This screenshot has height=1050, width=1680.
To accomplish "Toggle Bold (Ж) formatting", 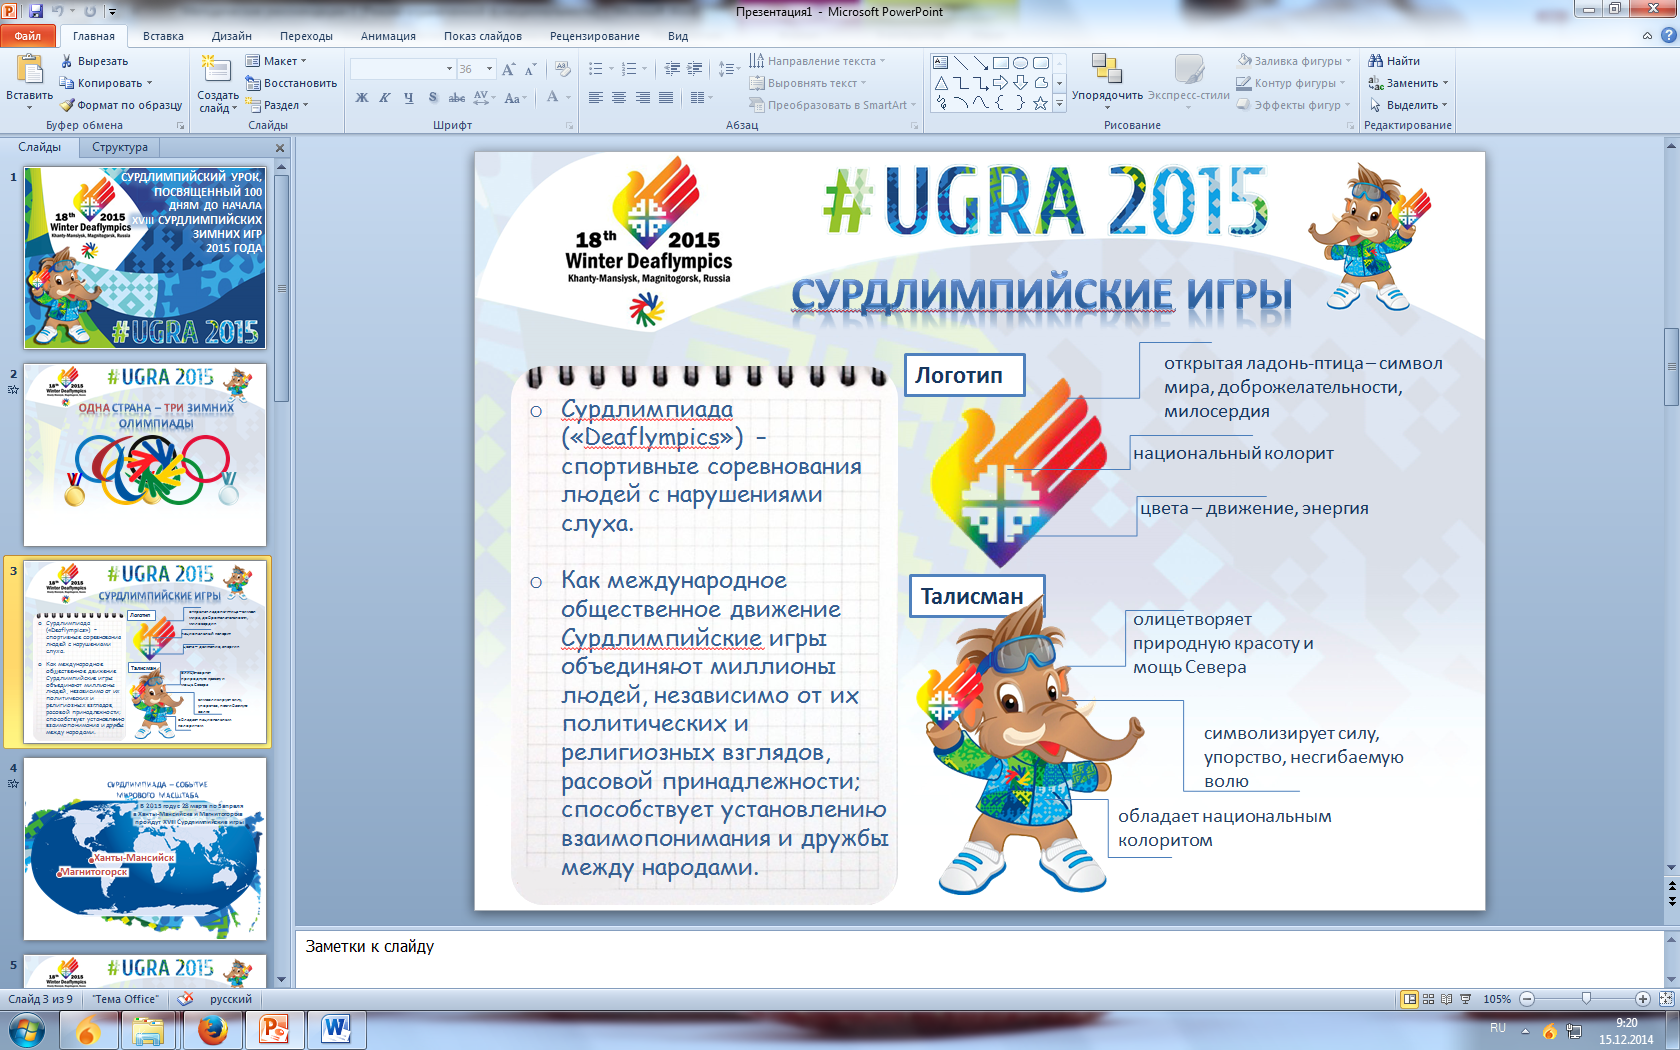I will click(x=362, y=97).
